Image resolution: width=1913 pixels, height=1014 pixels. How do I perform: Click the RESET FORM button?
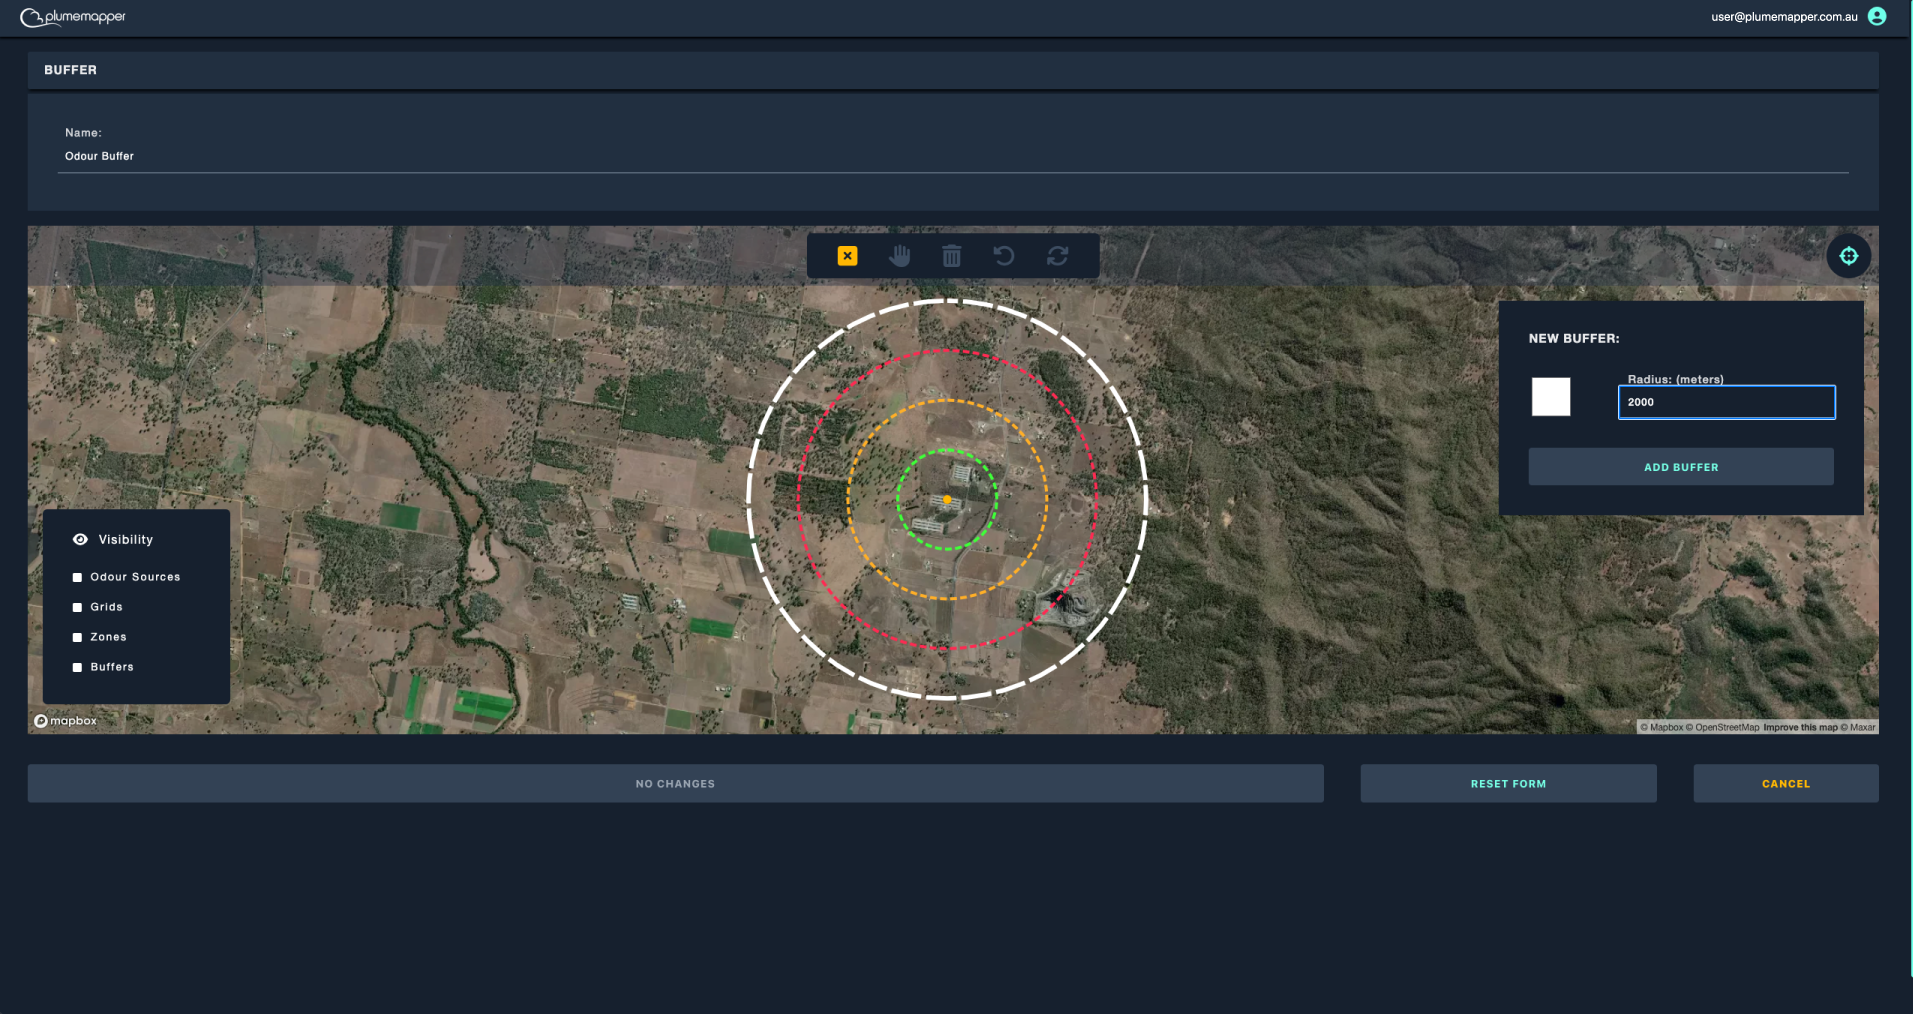(x=1508, y=784)
